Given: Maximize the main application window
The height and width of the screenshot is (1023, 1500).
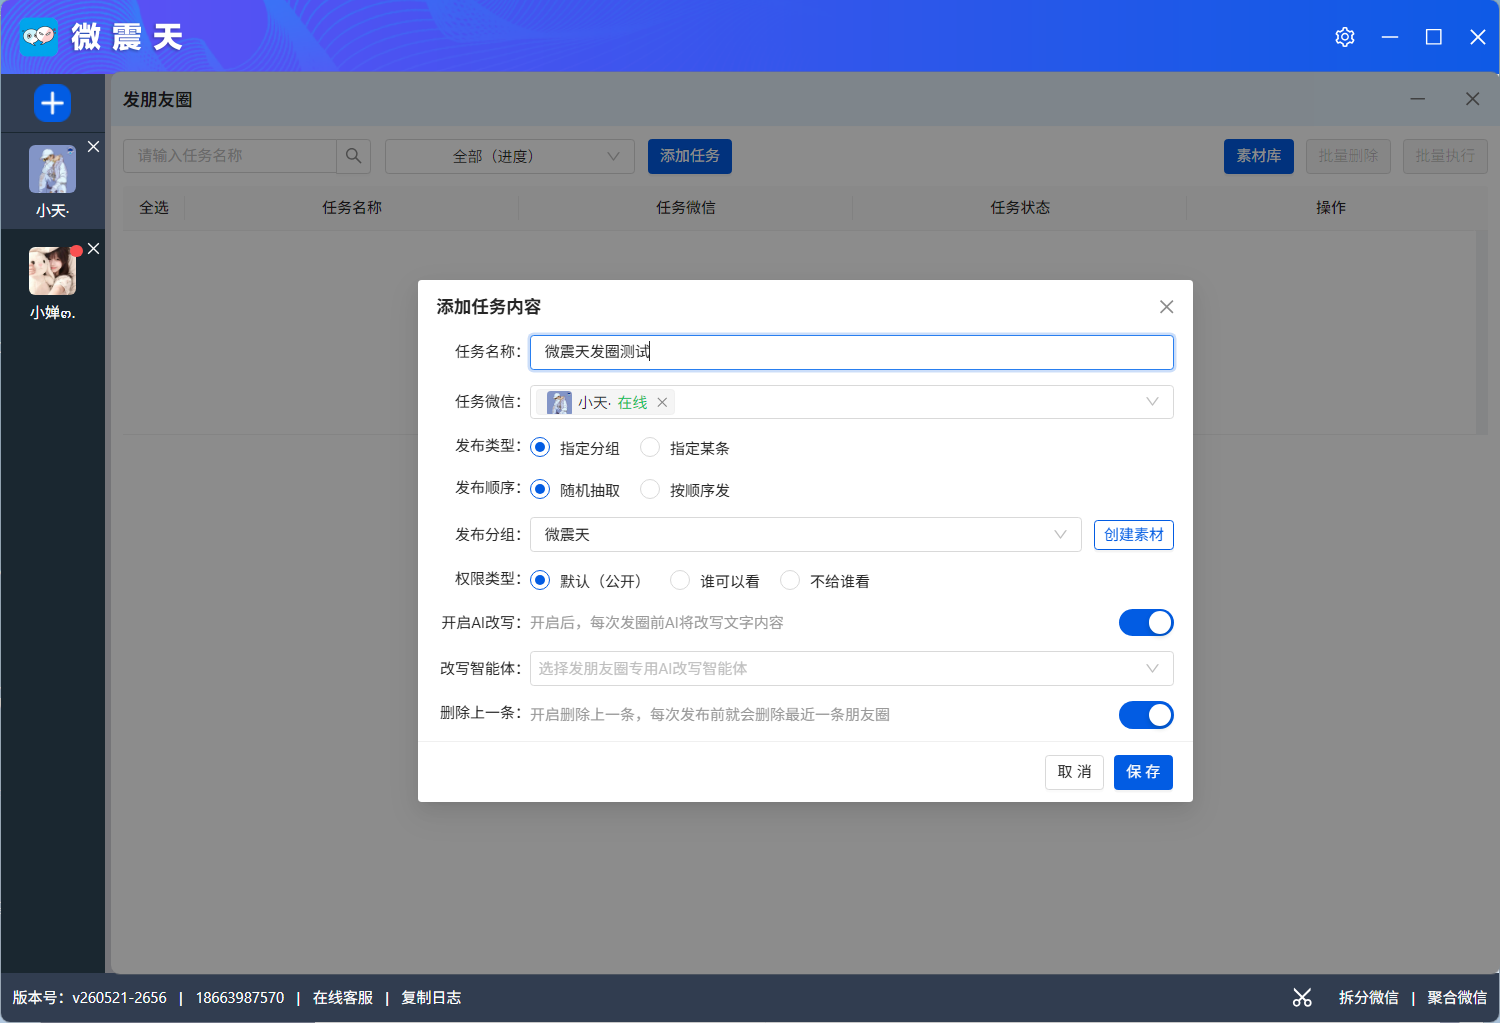Looking at the screenshot, I should tap(1434, 37).
